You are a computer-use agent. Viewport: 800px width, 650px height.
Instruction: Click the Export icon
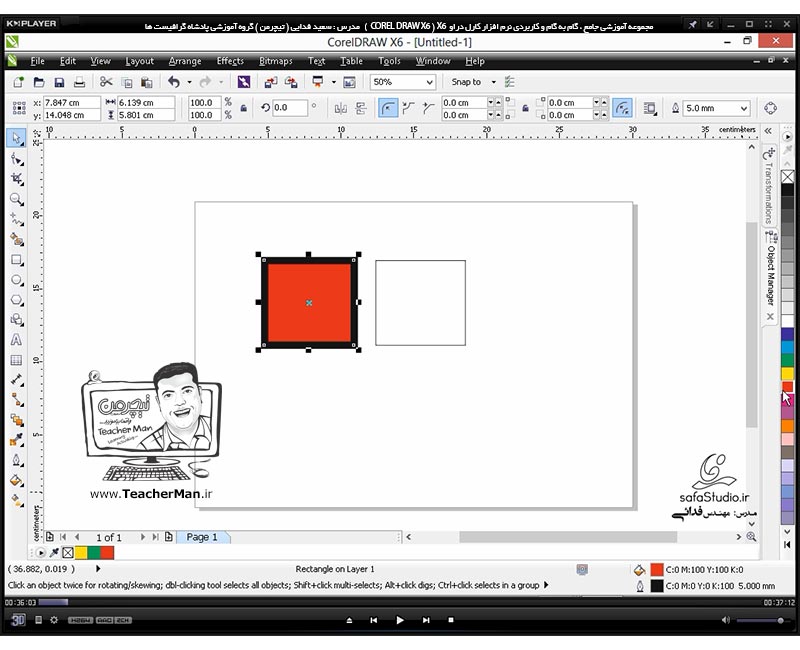pos(291,82)
